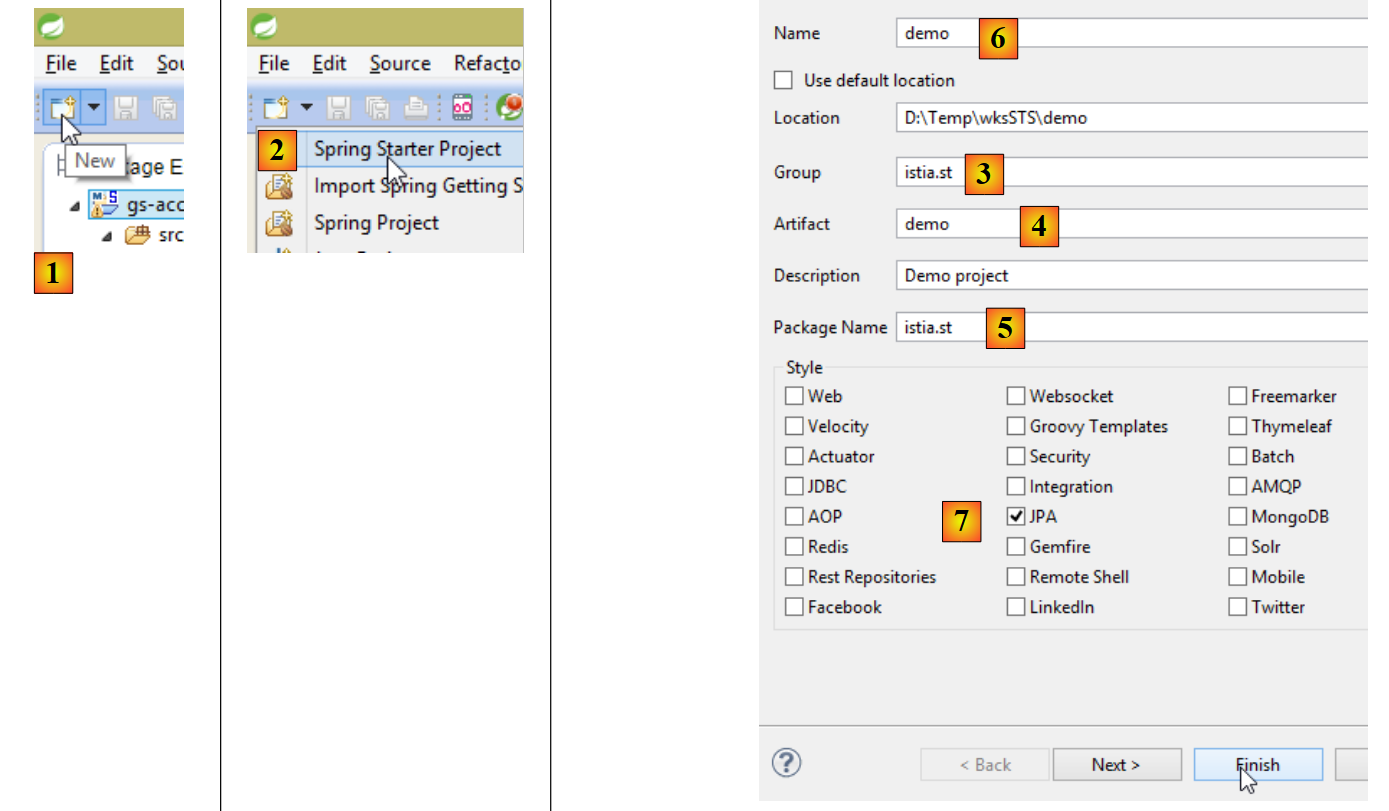Click the src package folder icon
1389x811 pixels.
[137, 236]
